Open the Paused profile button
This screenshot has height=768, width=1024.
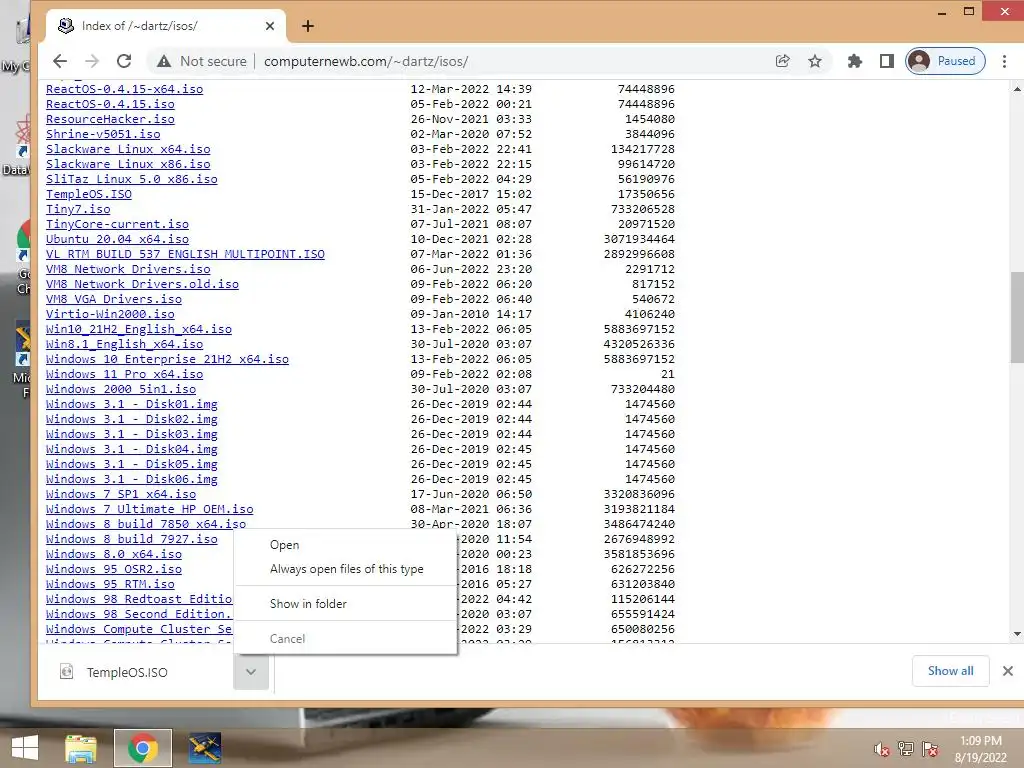tap(945, 61)
